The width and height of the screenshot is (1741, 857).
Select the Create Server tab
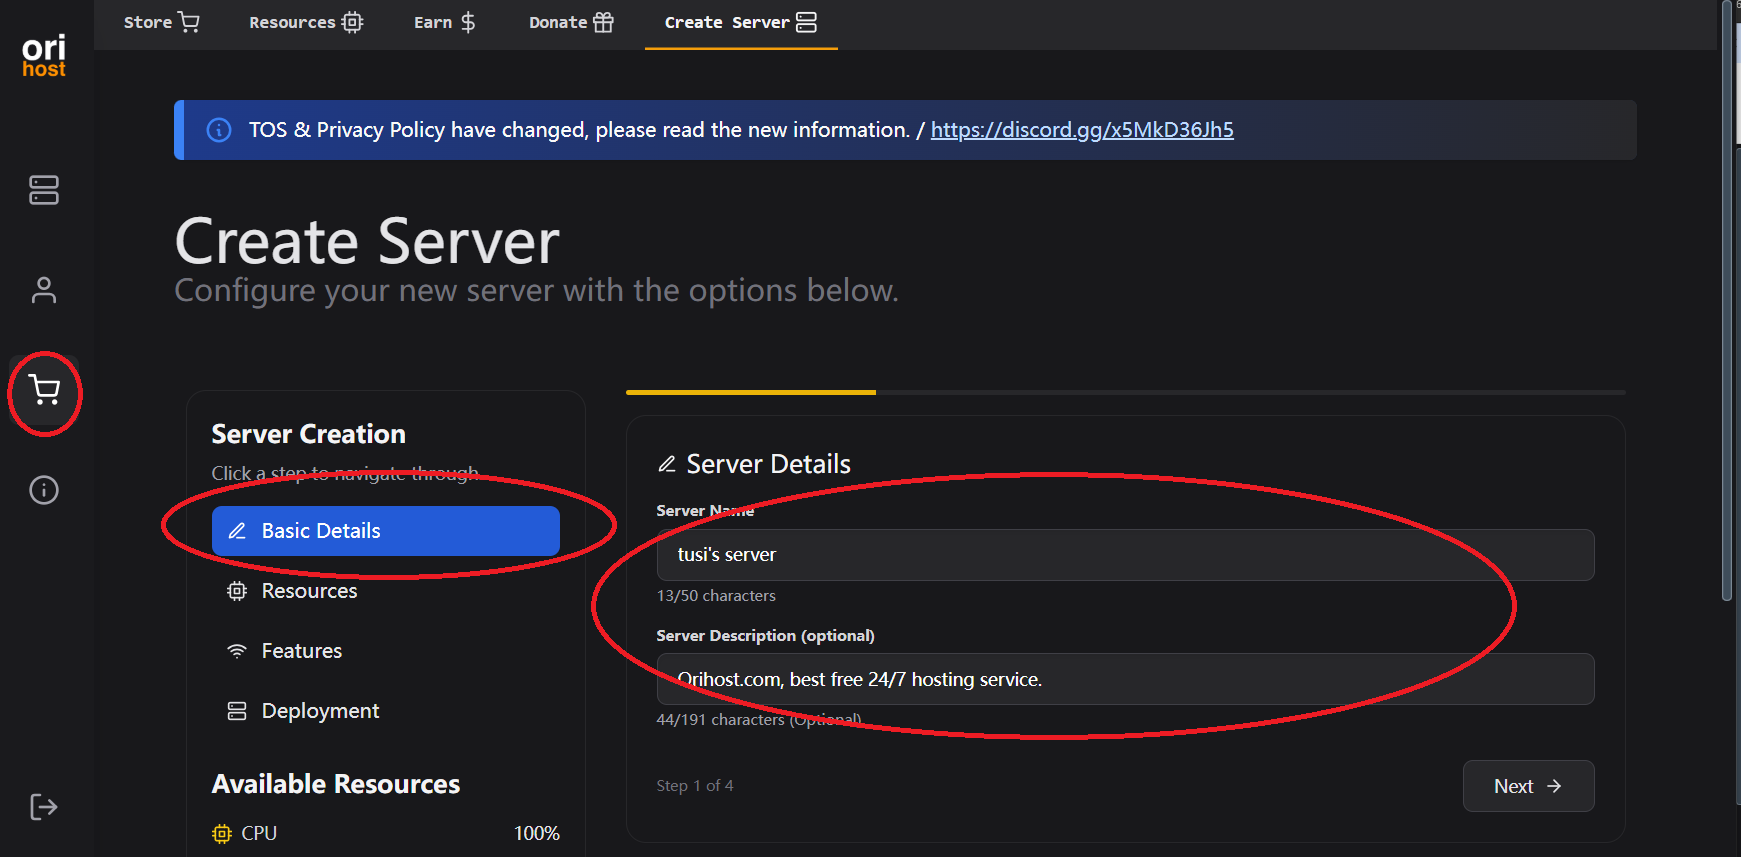[740, 22]
